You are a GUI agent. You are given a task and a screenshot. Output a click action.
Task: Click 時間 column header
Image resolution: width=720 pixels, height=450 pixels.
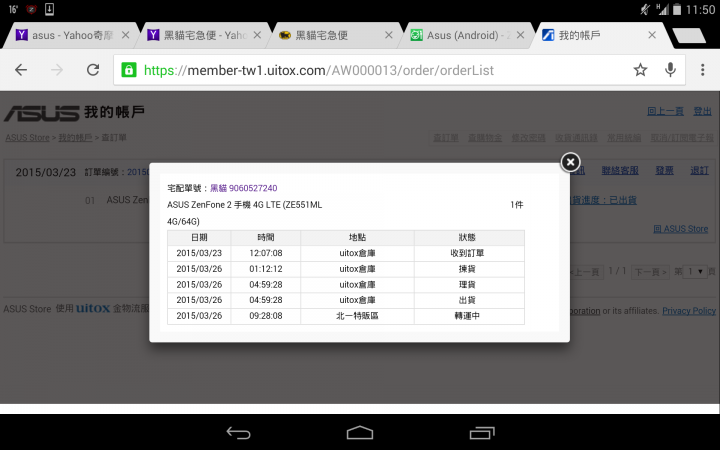266,237
